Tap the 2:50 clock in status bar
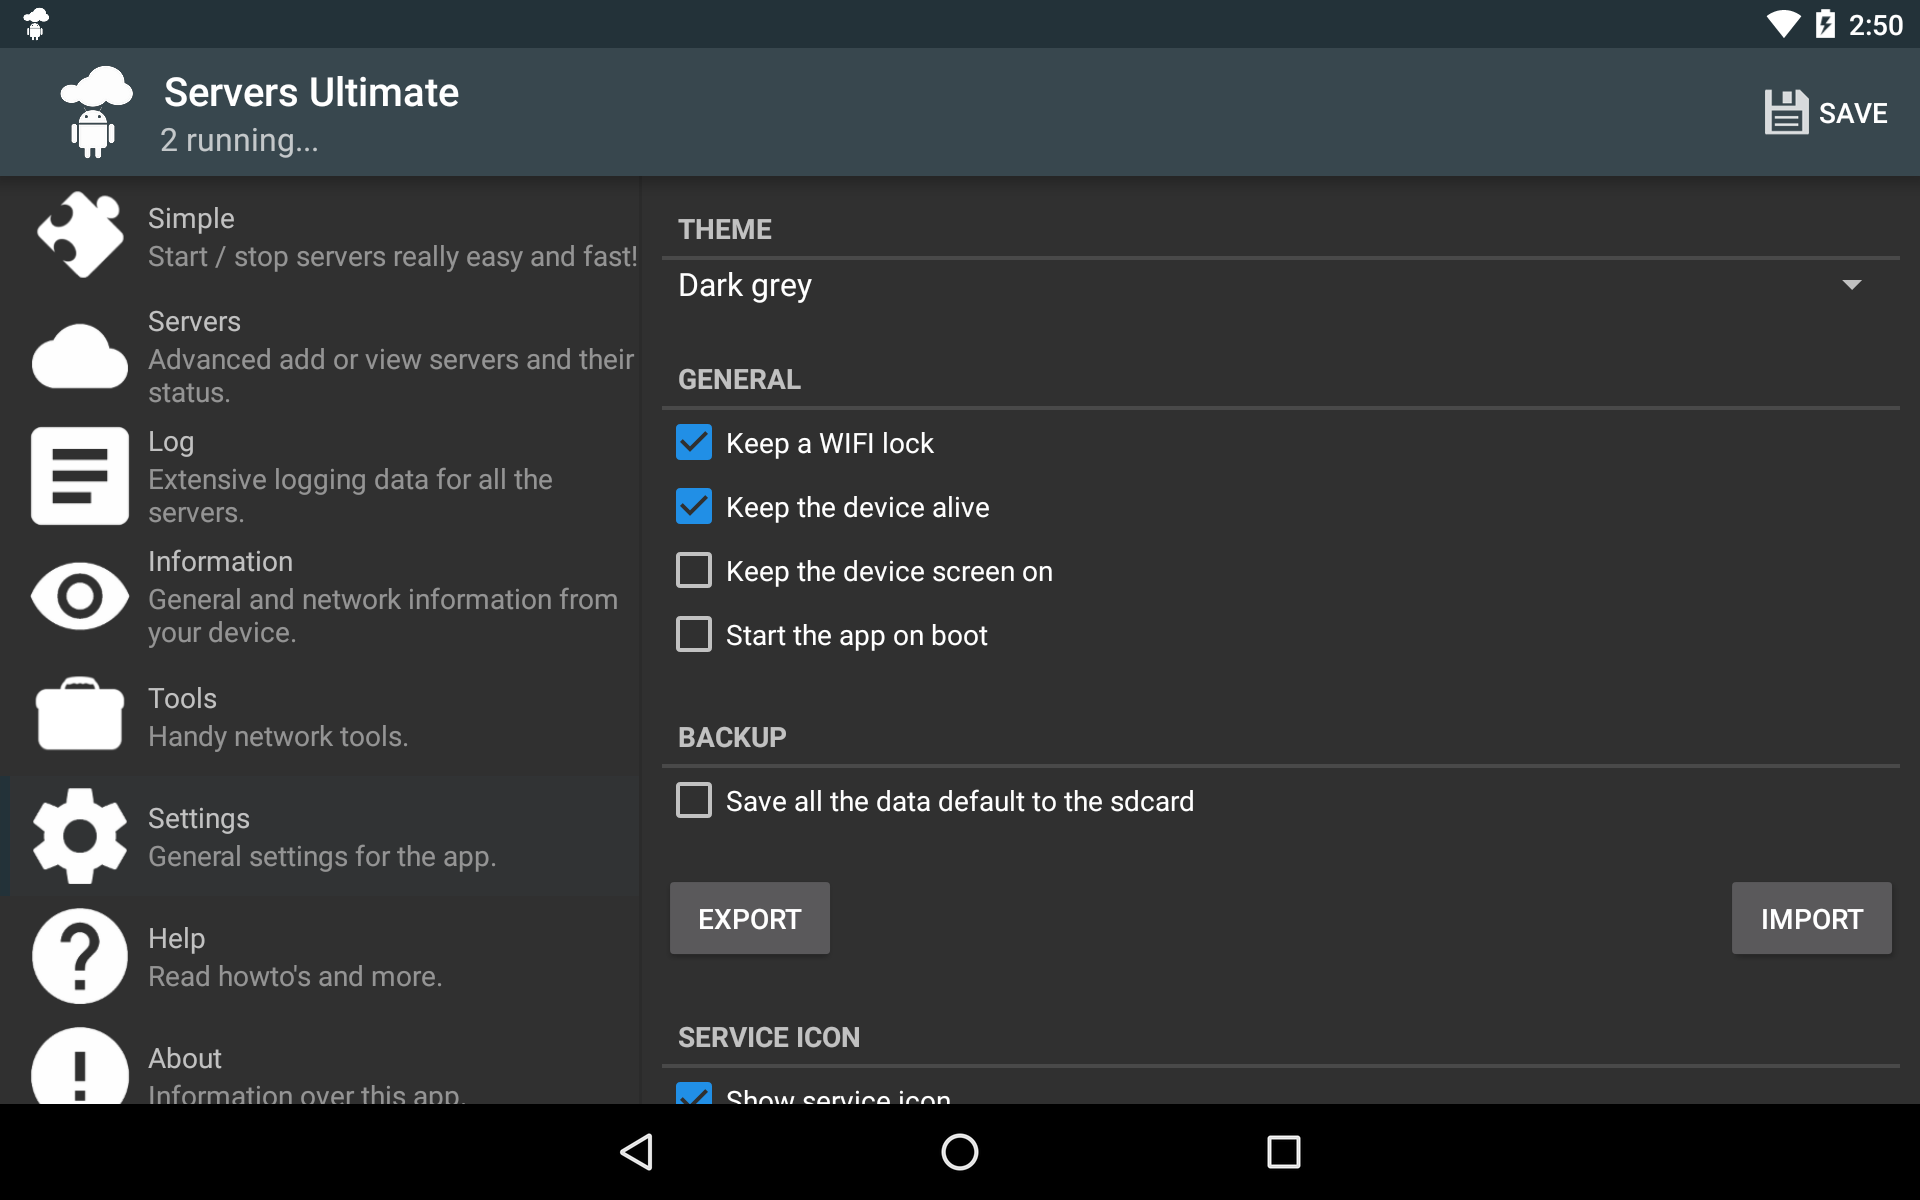This screenshot has width=1920, height=1200. (1876, 25)
